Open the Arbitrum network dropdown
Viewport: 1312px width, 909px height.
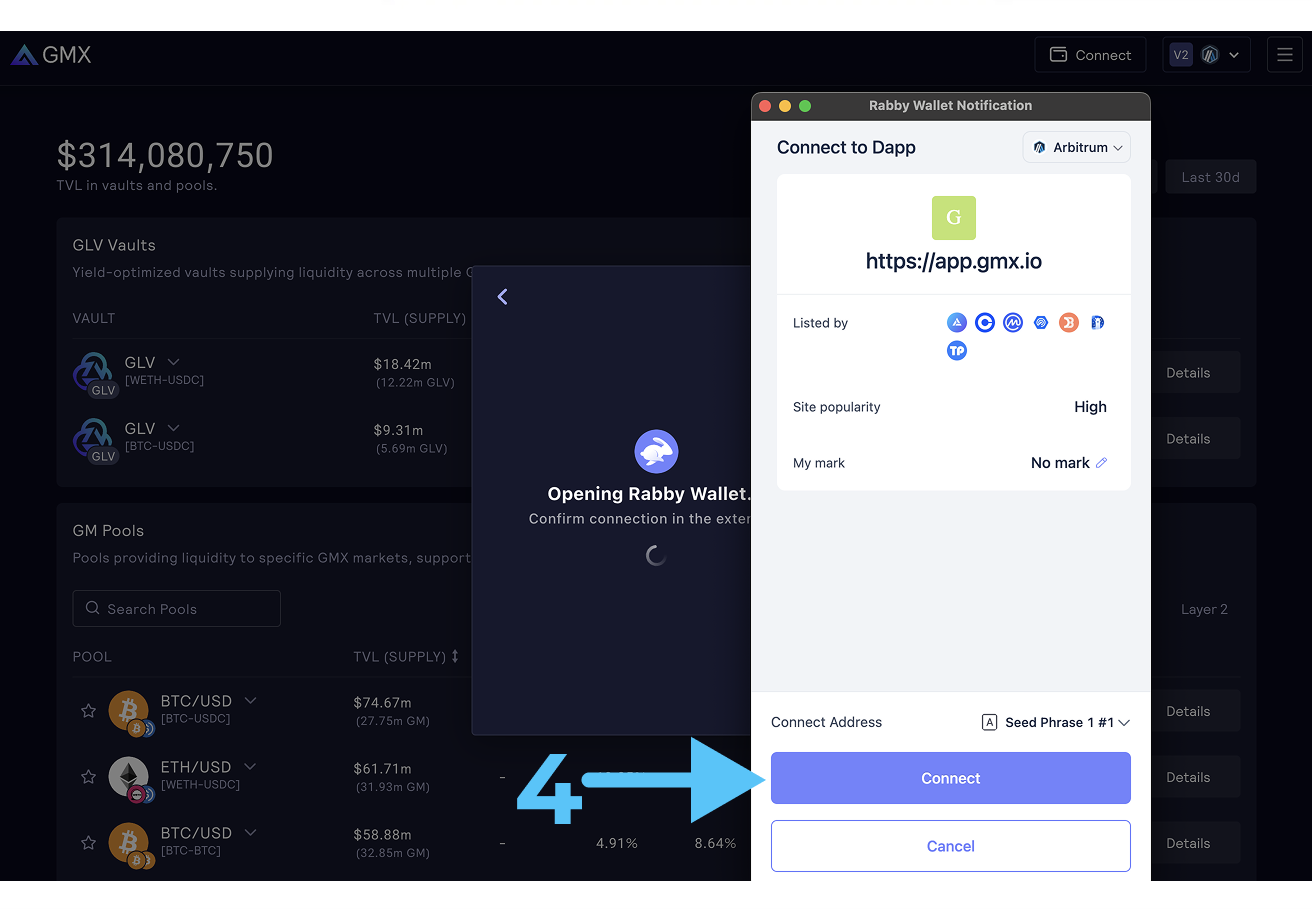[1077, 147]
